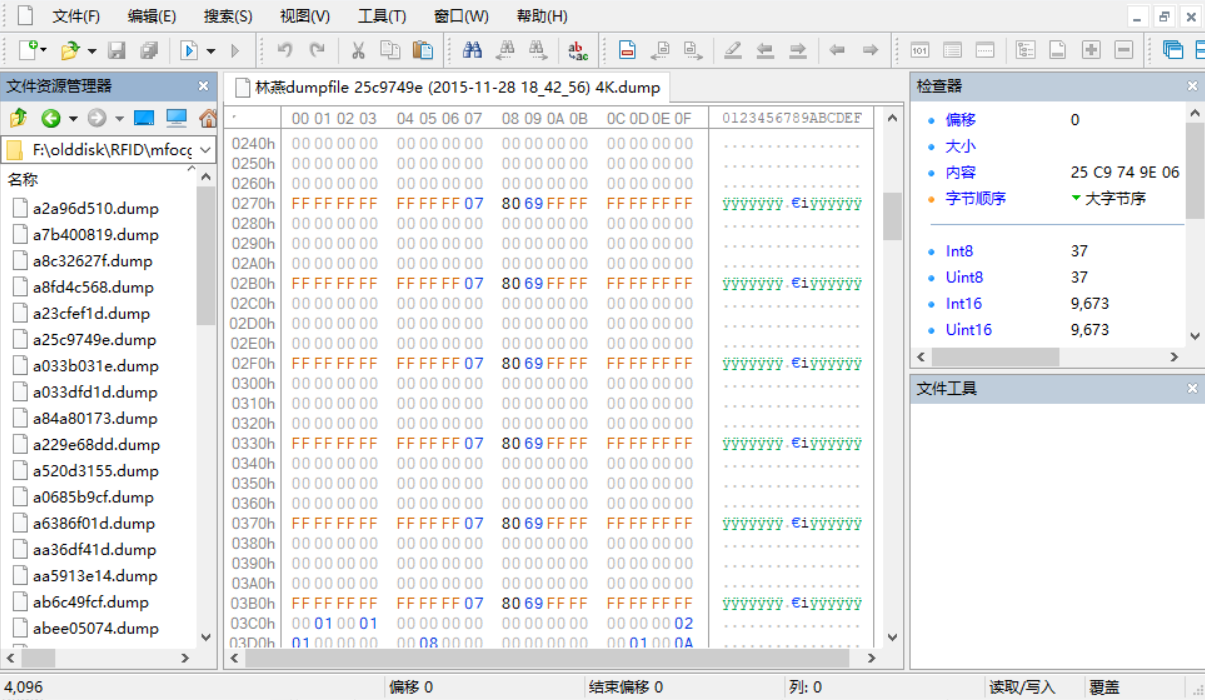Click the red bookmark page icon
The width and height of the screenshot is (1205, 700).
tap(628, 50)
